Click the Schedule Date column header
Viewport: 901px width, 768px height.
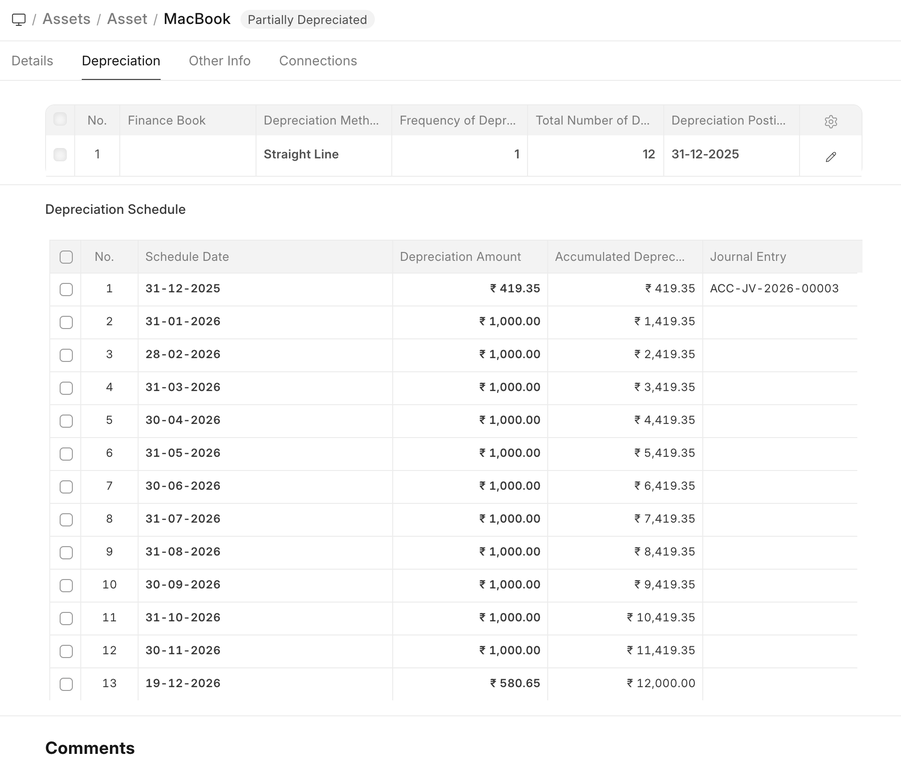pyautogui.click(x=265, y=257)
